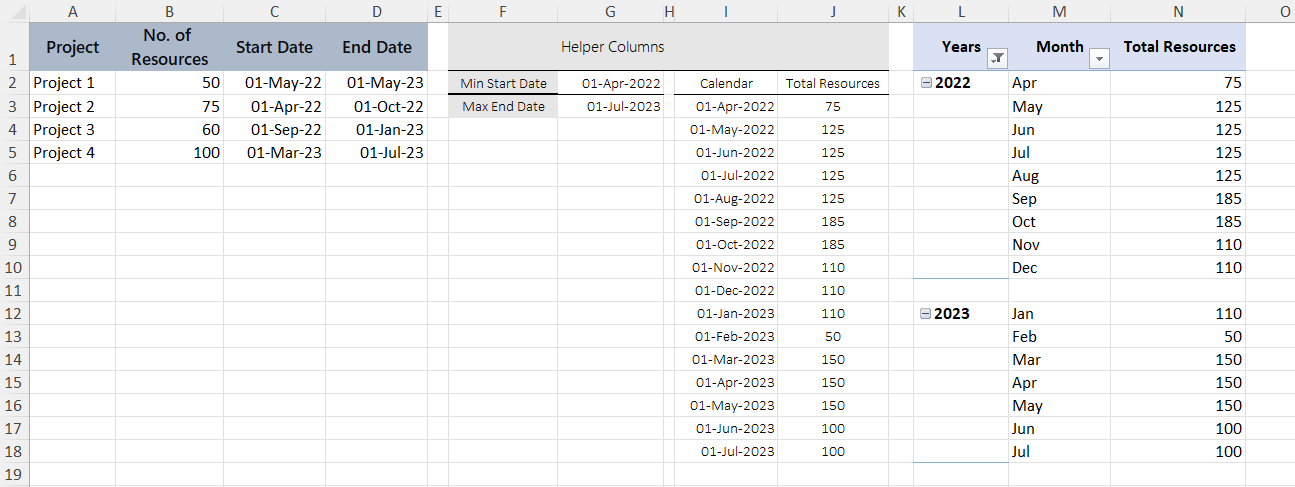Select calendar date 01-Sep-2022
Image resolution: width=1295 pixels, height=487 pixels.
(726, 221)
